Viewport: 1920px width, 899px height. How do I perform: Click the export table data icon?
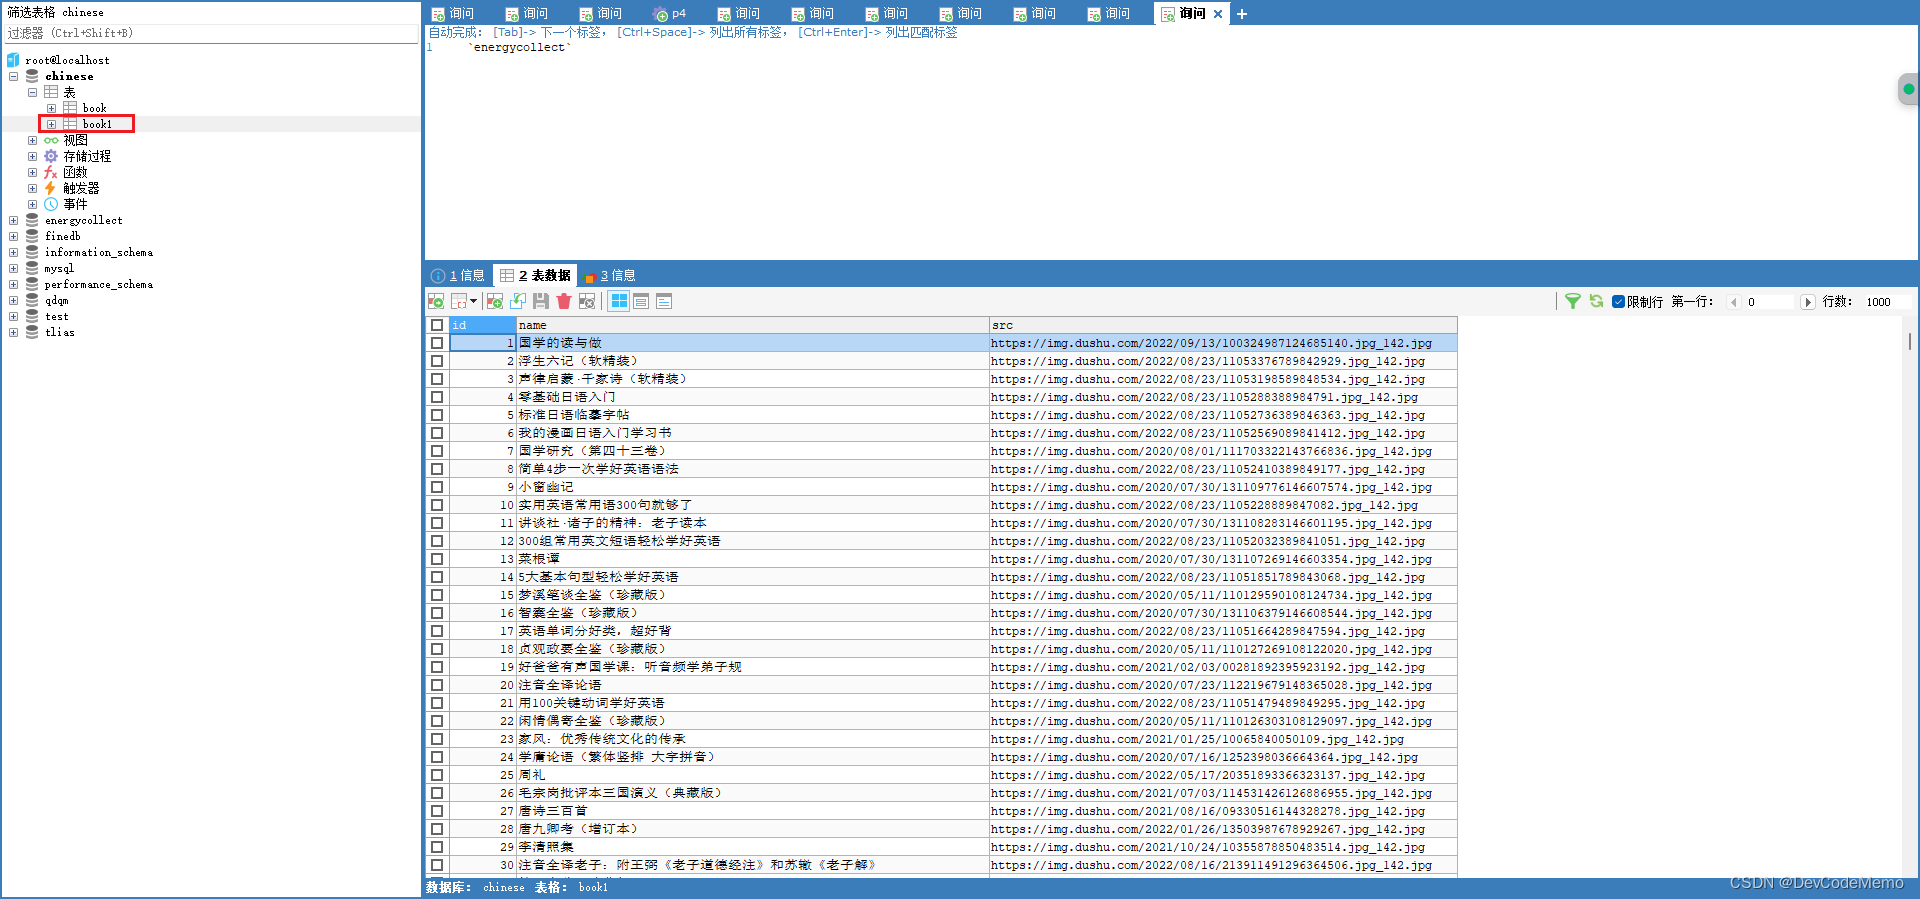(436, 301)
